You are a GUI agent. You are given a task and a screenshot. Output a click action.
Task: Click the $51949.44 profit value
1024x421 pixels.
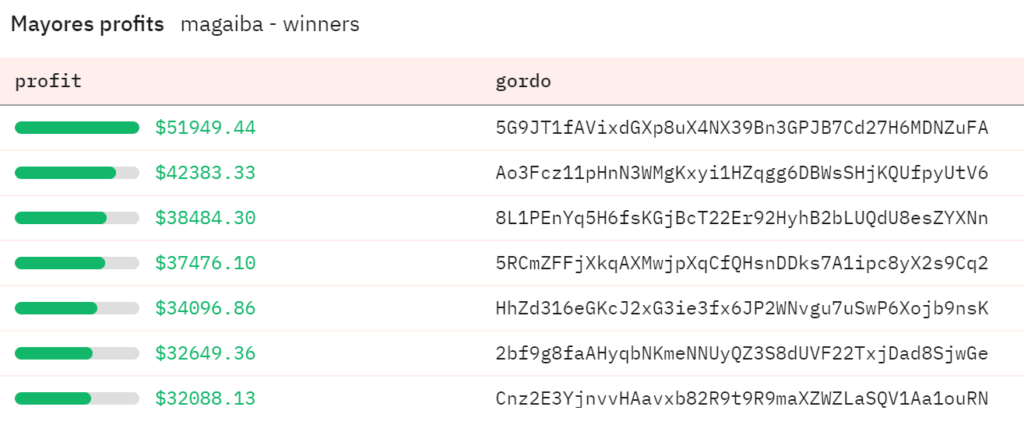(x=205, y=128)
